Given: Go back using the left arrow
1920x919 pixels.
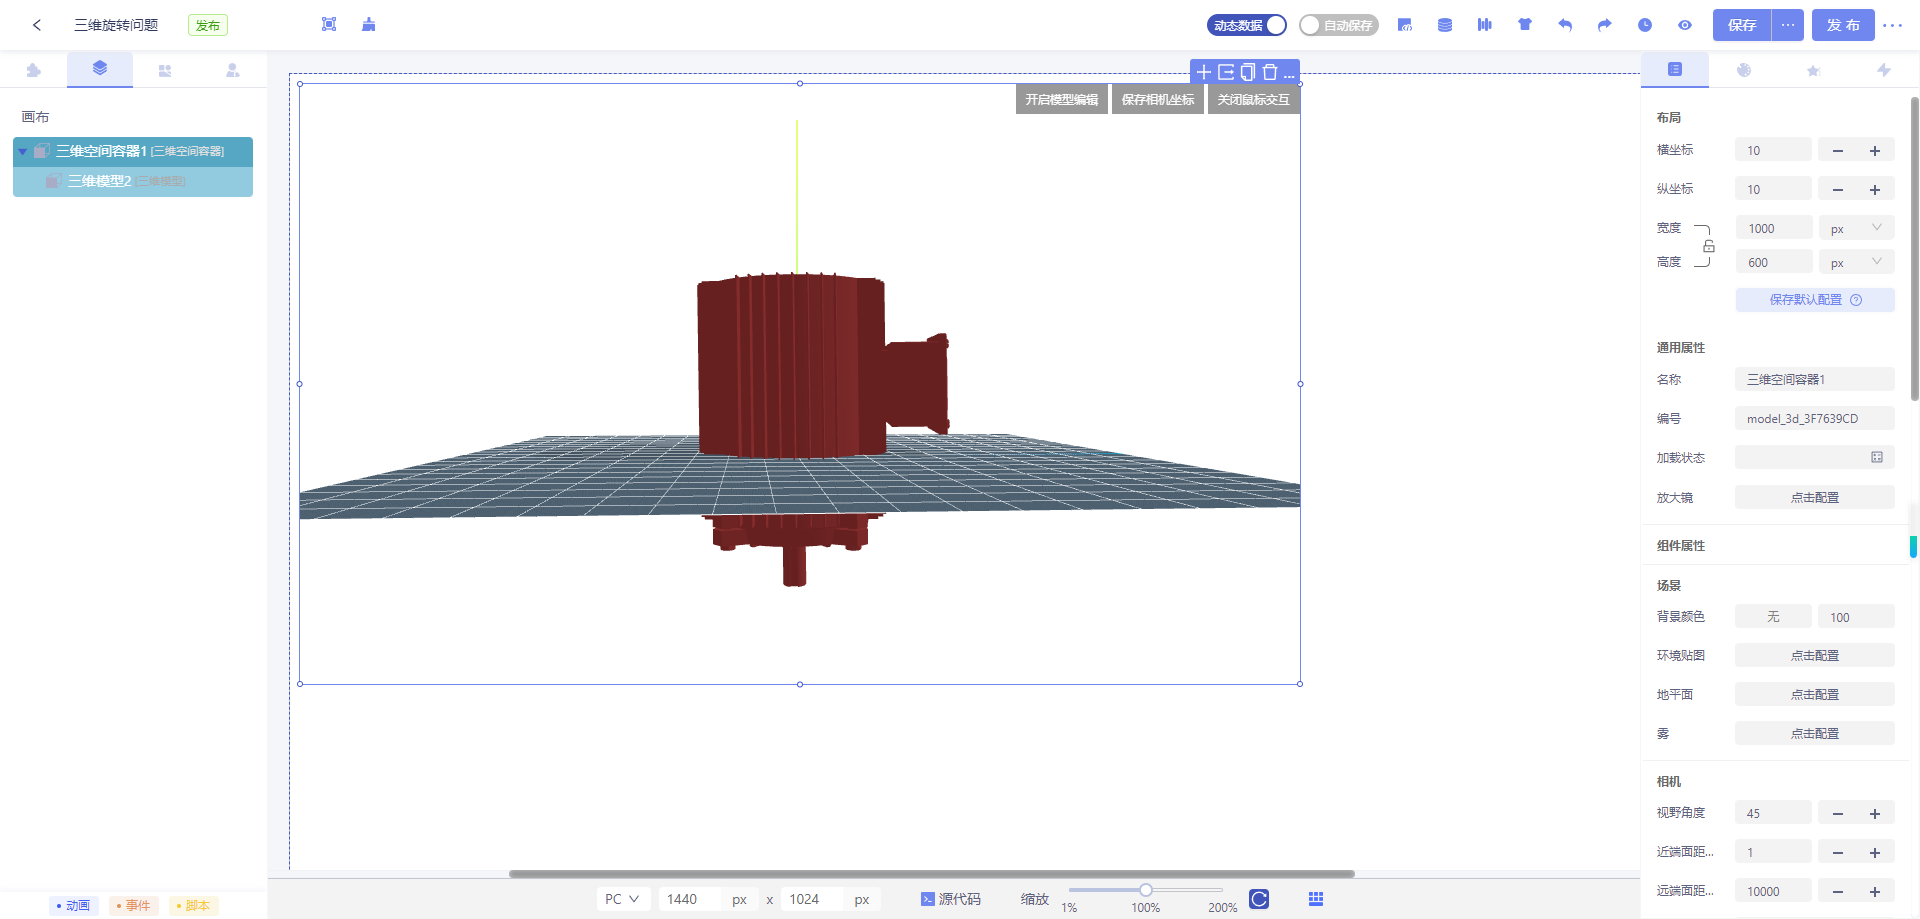Looking at the screenshot, I should pyautogui.click(x=37, y=25).
